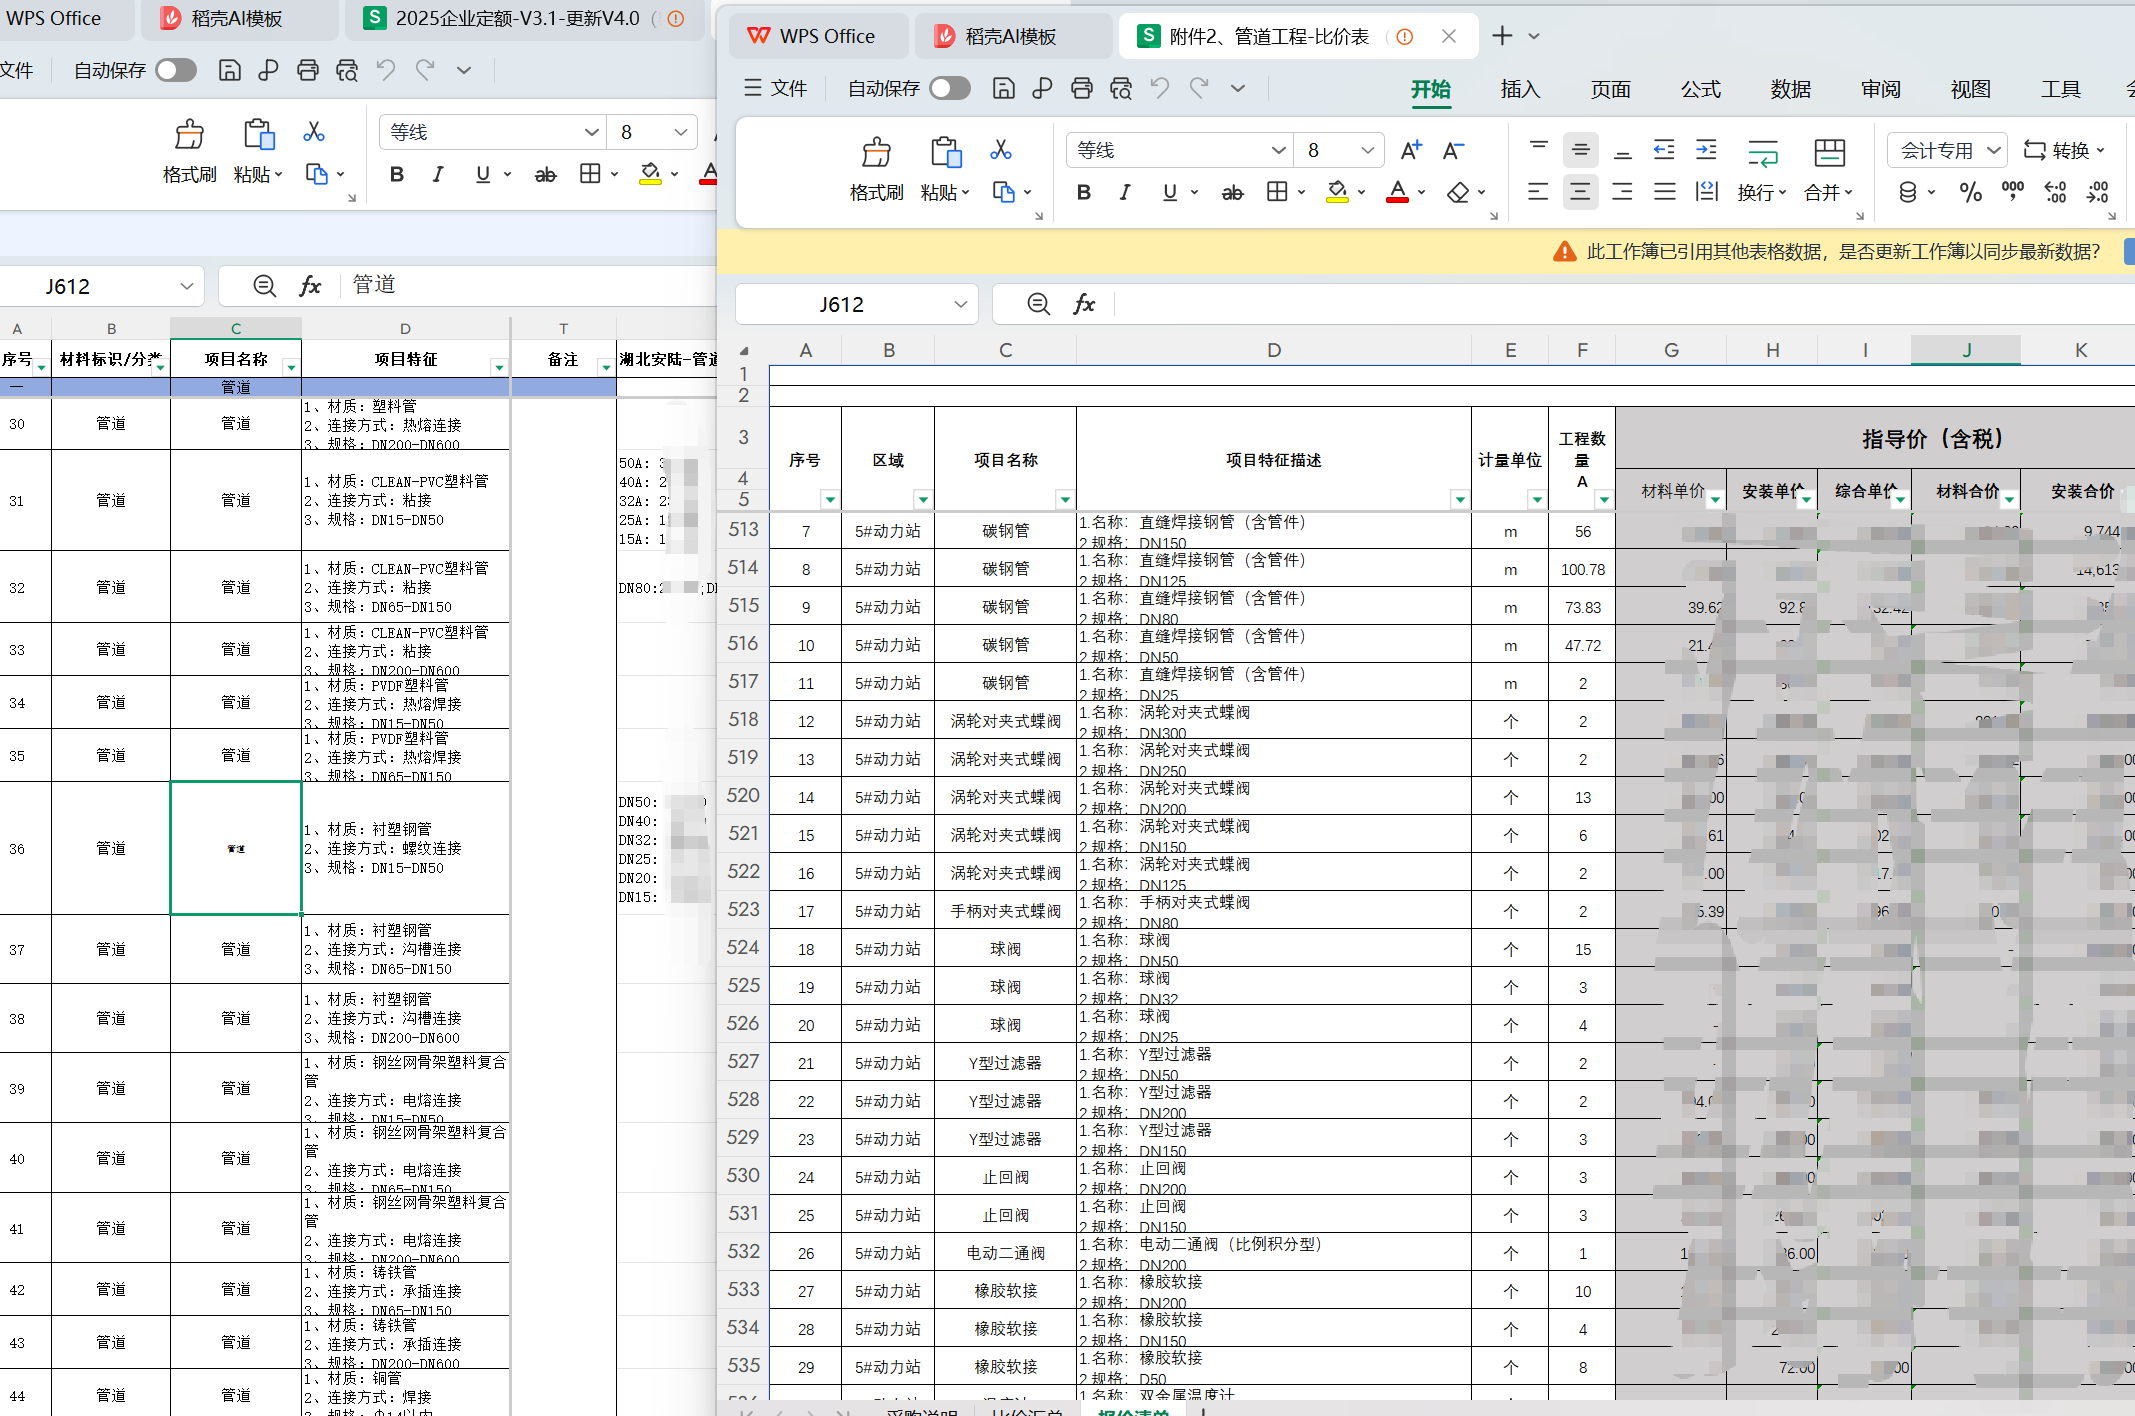Increase font size in right window
This screenshot has width=2135, height=1416.
click(x=1410, y=150)
